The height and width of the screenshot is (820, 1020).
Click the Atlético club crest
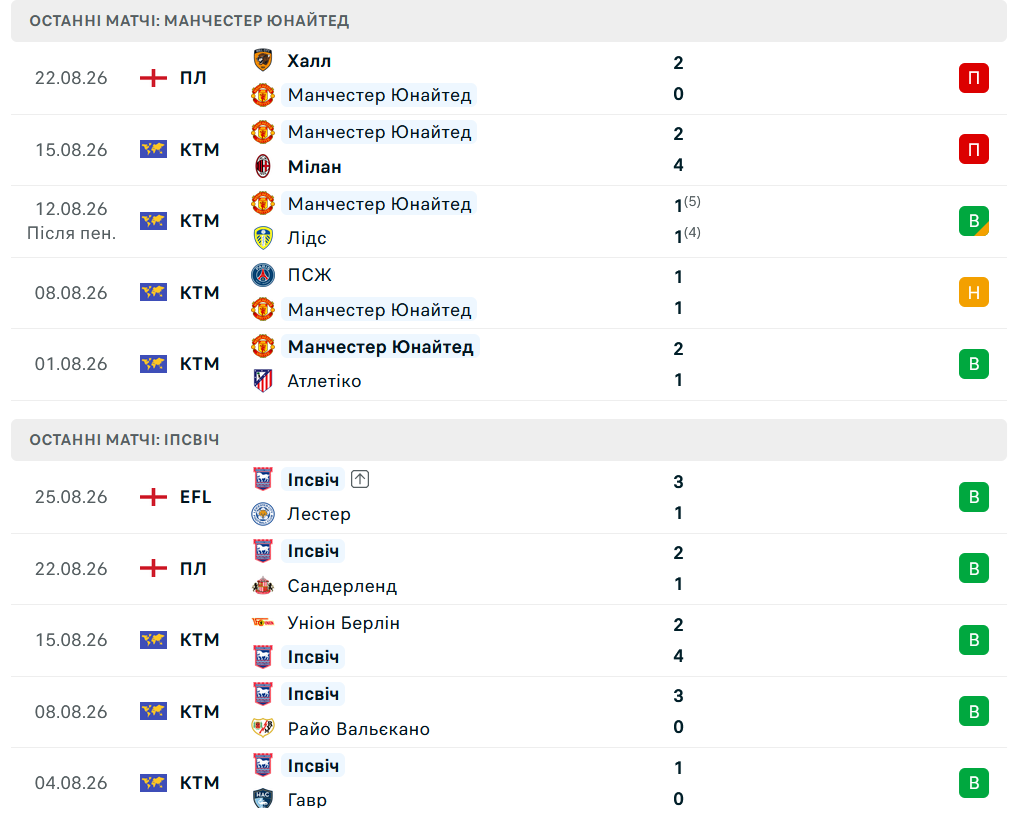[x=263, y=380]
